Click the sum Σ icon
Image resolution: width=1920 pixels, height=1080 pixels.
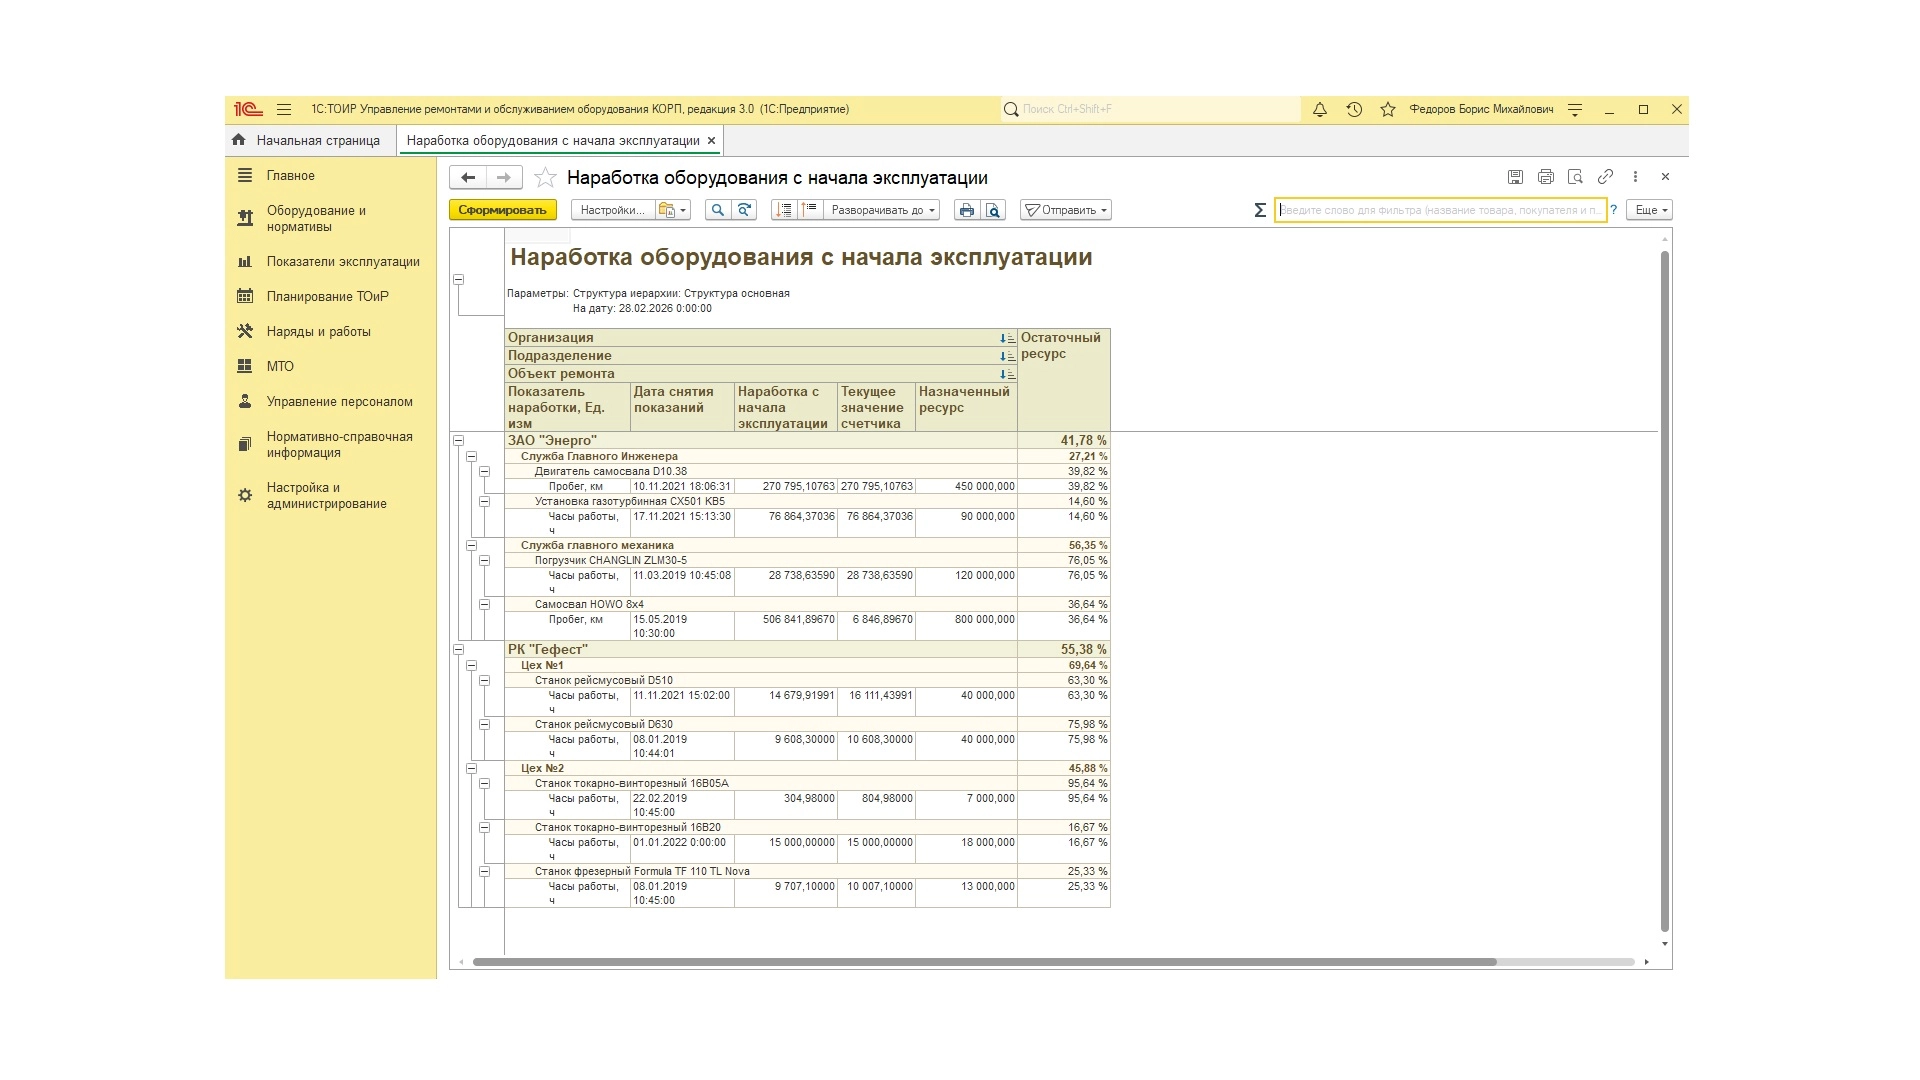pos(1259,210)
